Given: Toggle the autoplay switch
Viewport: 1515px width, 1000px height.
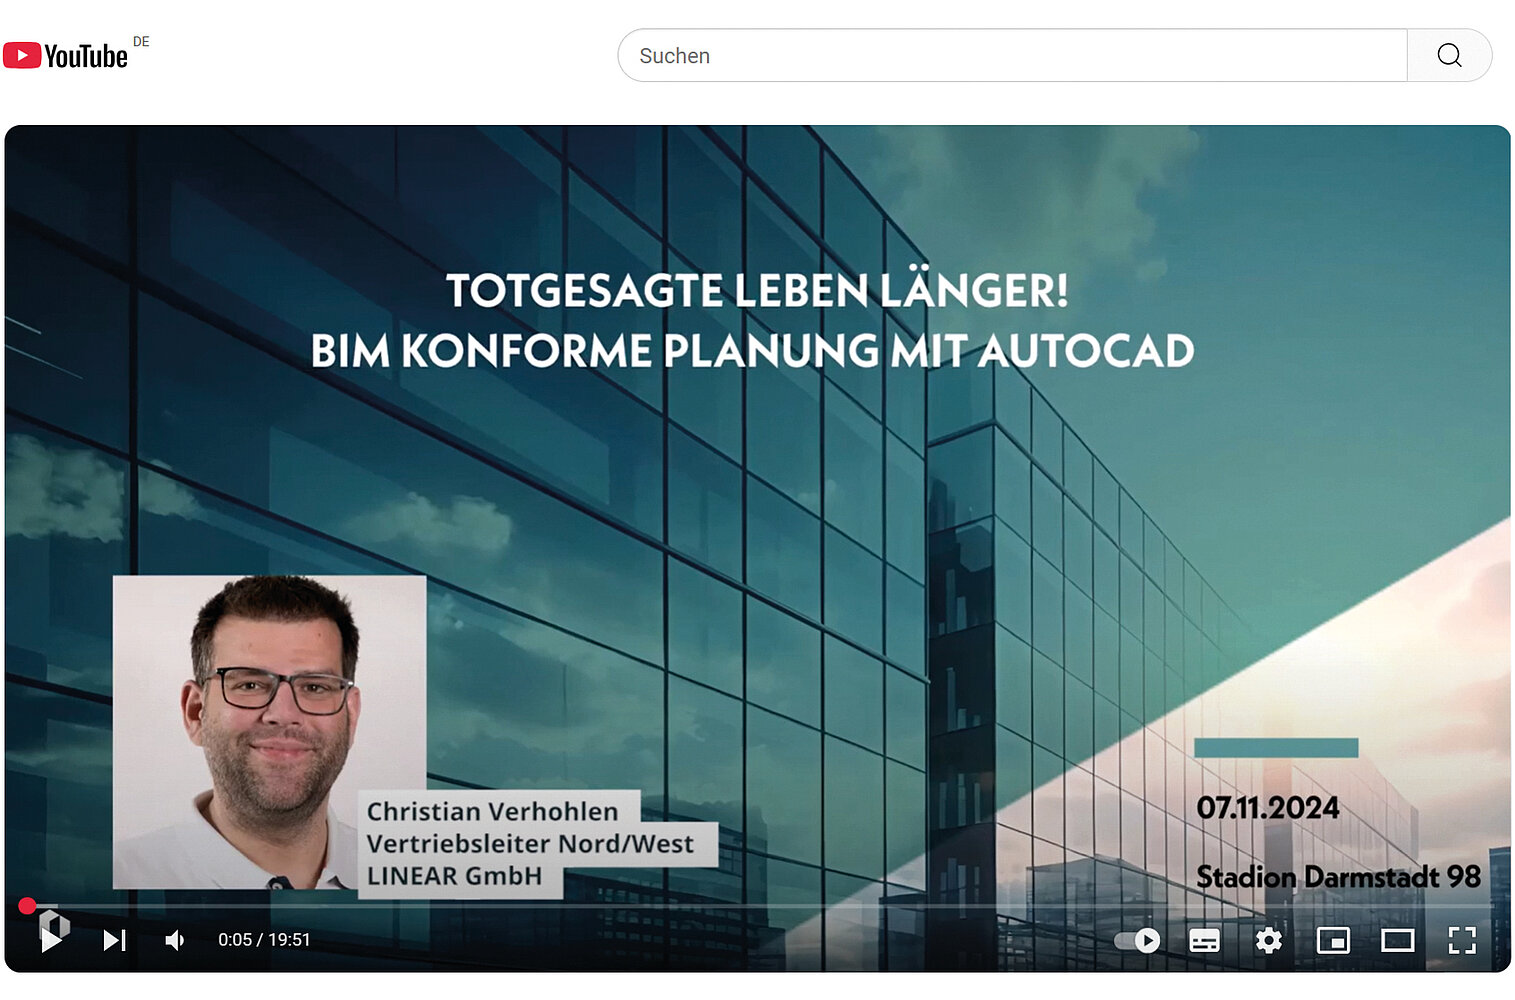Looking at the screenshot, I should tap(1138, 940).
